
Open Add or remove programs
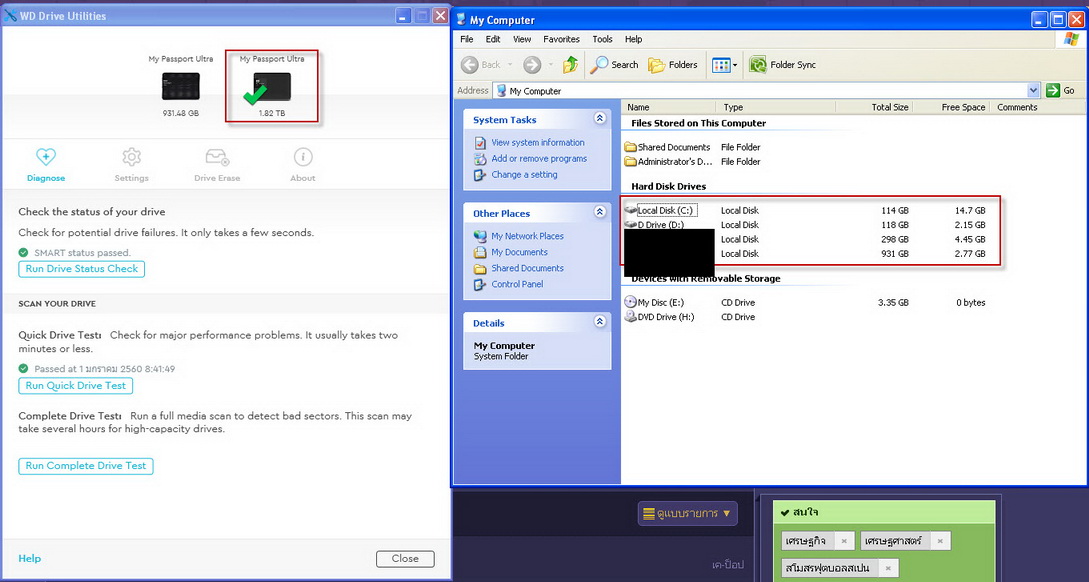(539, 158)
